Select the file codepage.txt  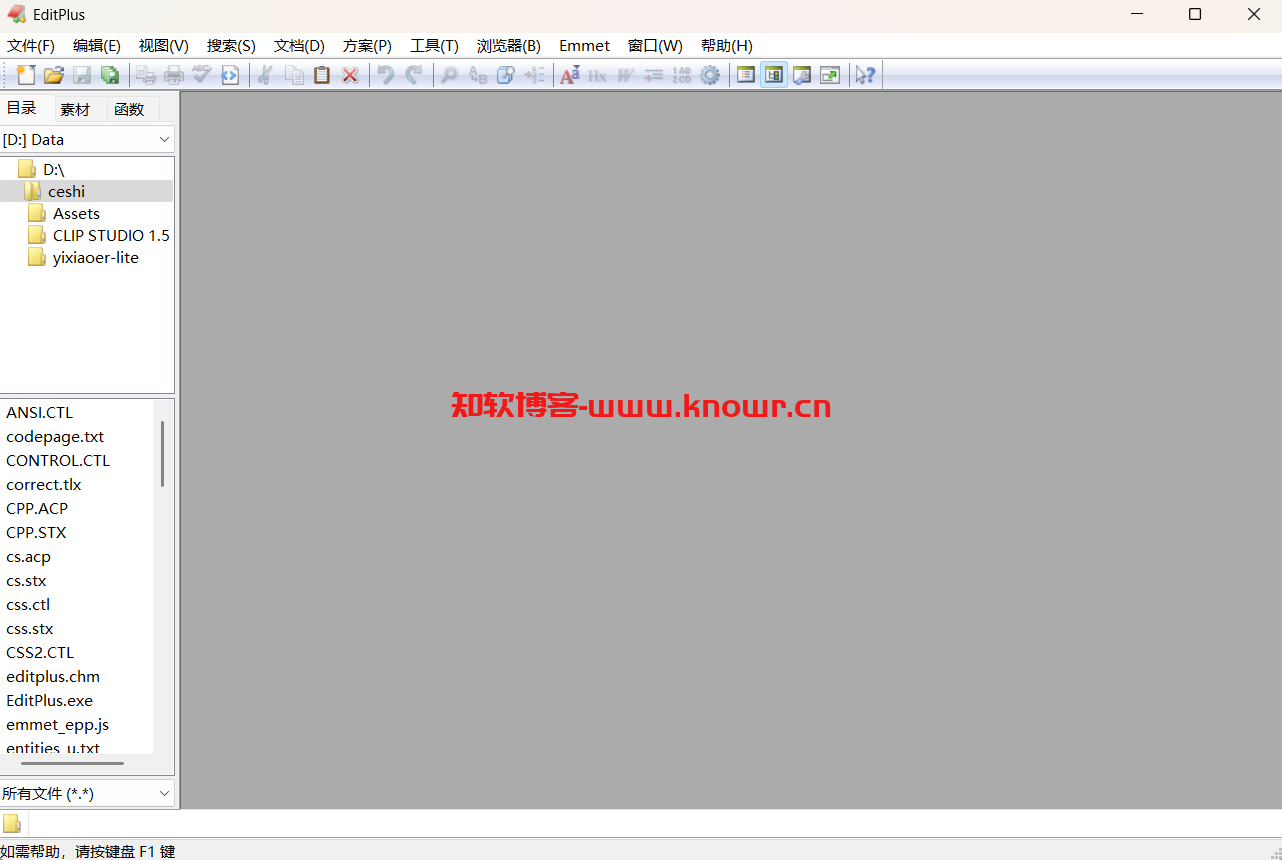click(x=55, y=437)
